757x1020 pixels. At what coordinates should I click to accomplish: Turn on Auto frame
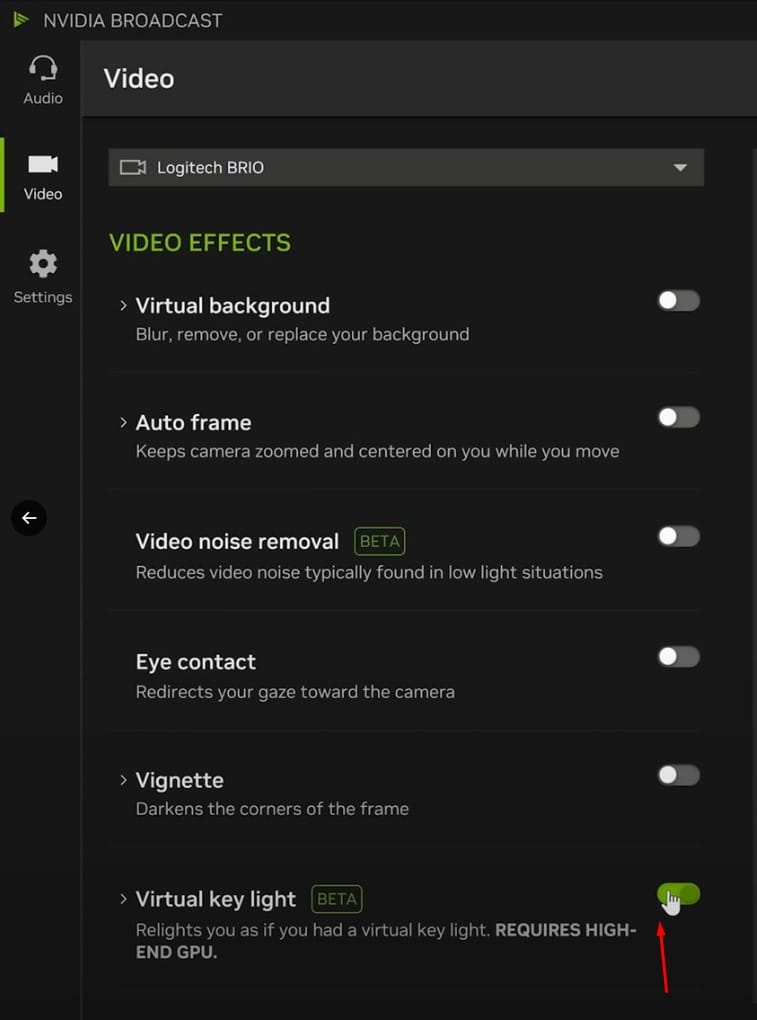678,418
